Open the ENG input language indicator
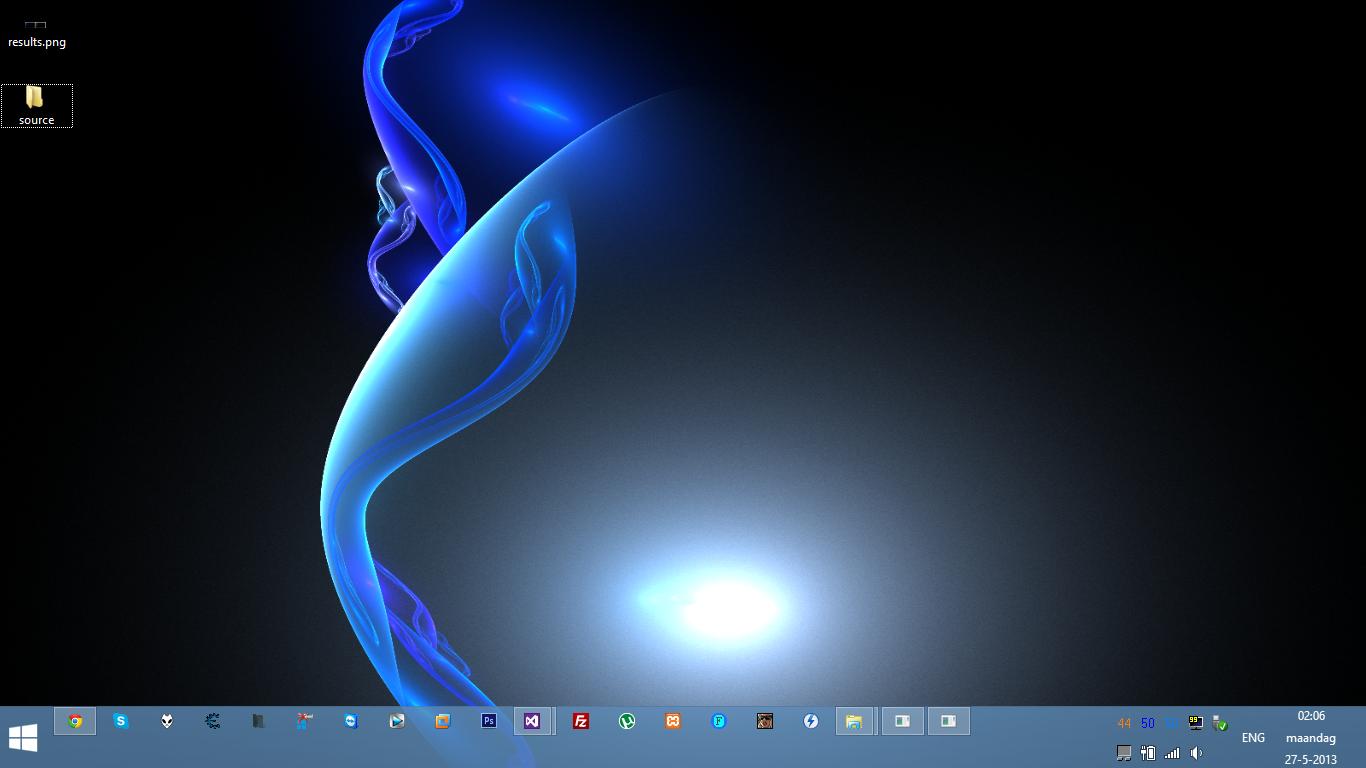The image size is (1366, 768). 1253,738
